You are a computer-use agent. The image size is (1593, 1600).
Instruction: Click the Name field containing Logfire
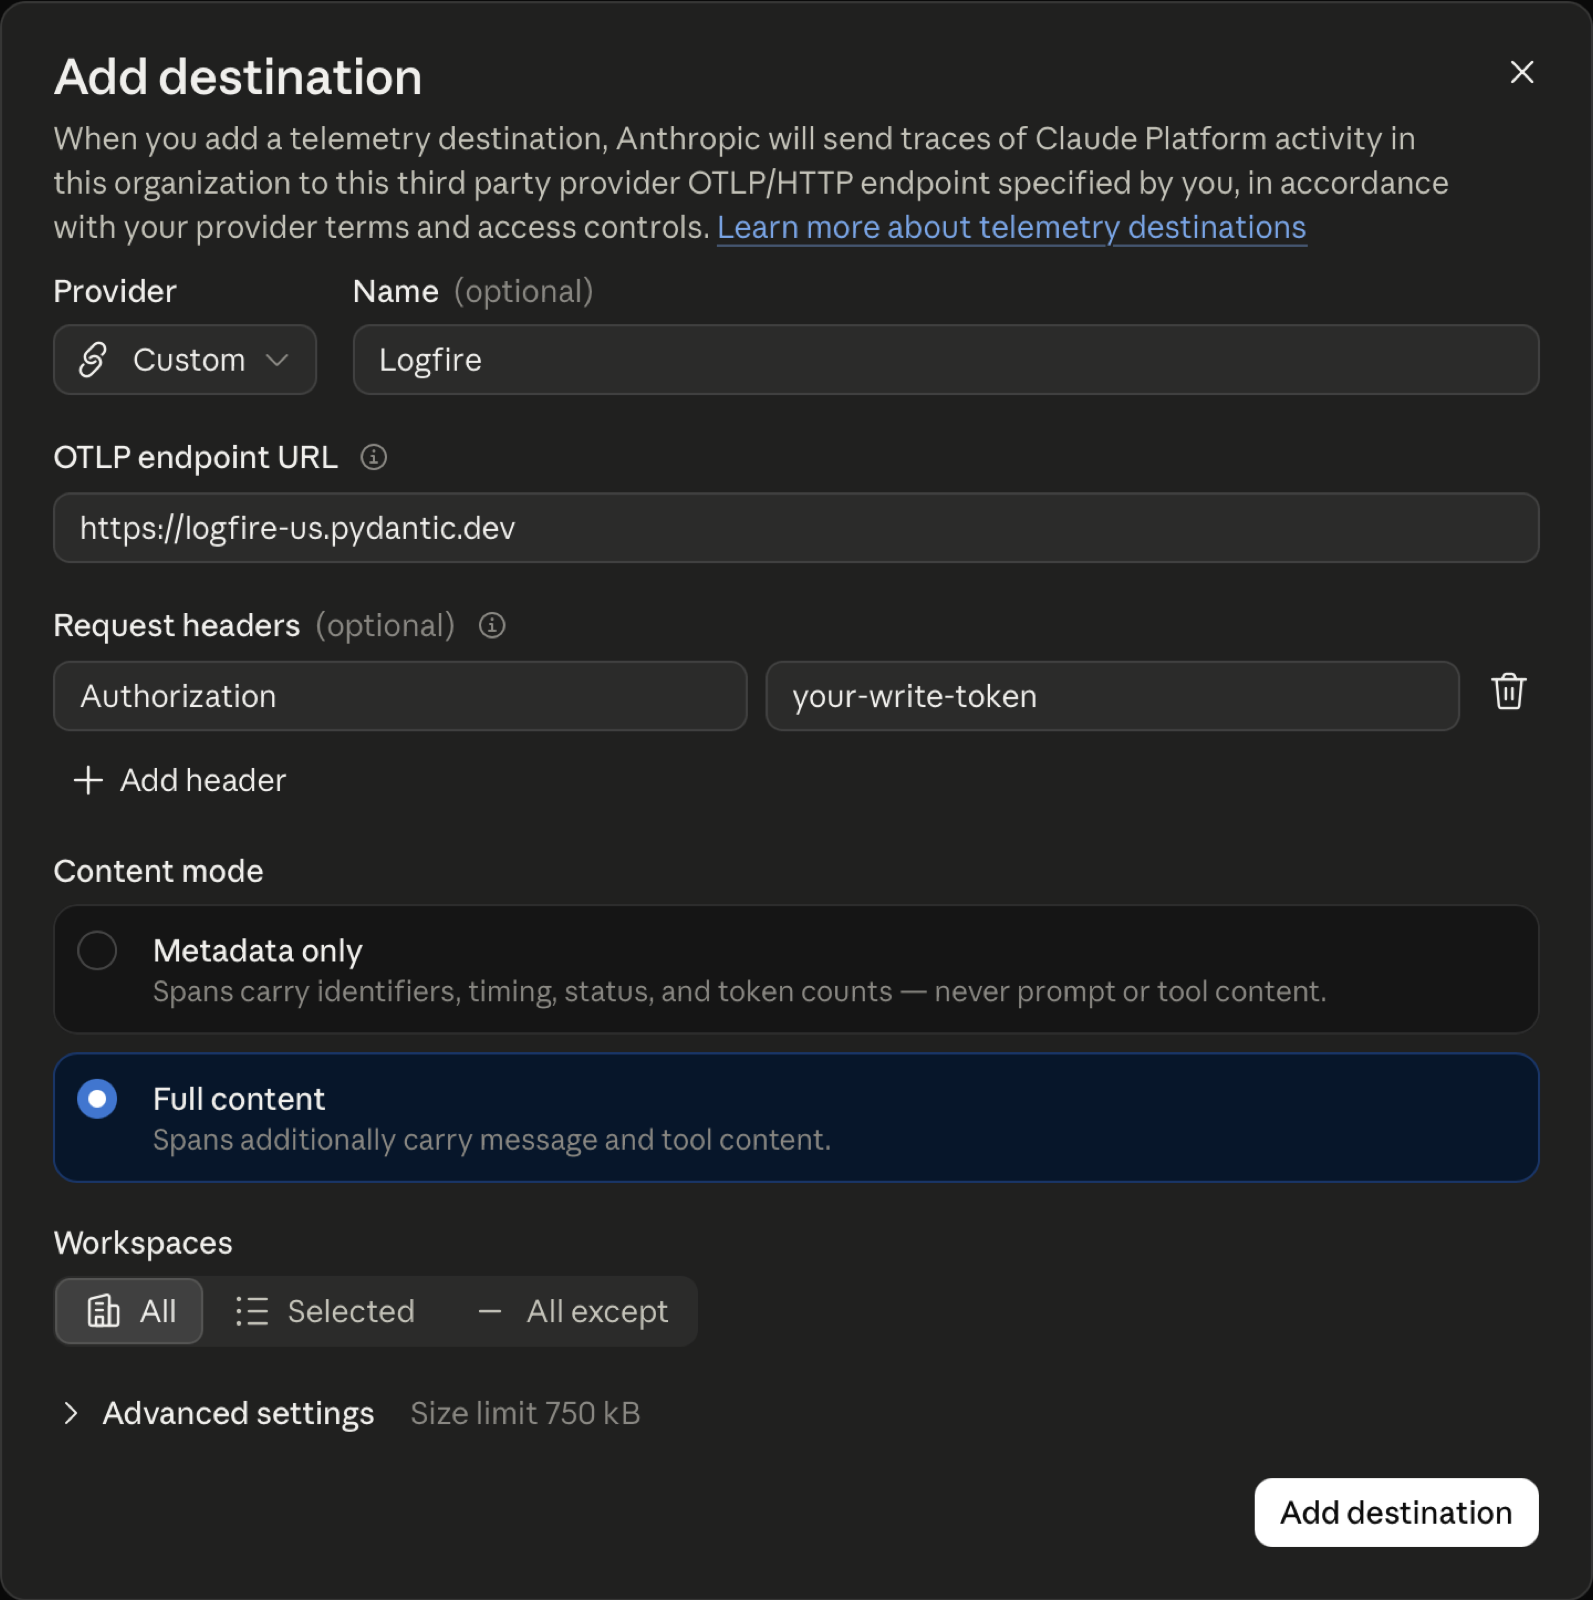tap(946, 359)
